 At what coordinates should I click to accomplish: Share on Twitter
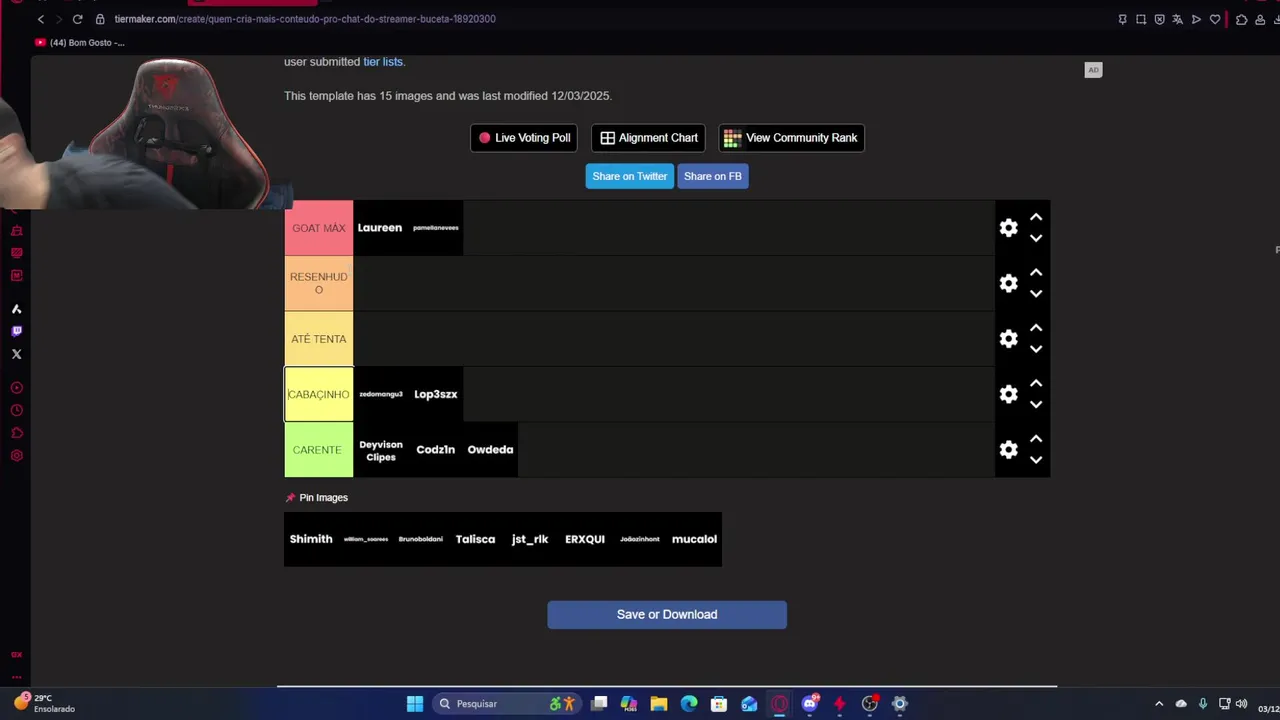[x=629, y=176]
